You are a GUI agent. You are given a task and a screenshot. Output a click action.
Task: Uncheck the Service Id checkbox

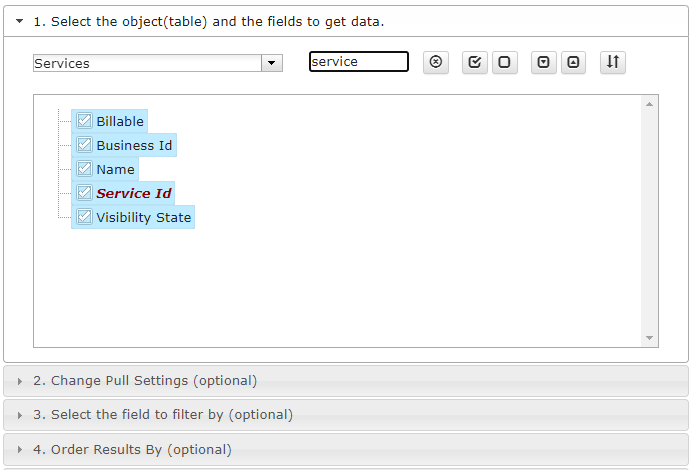(x=84, y=193)
